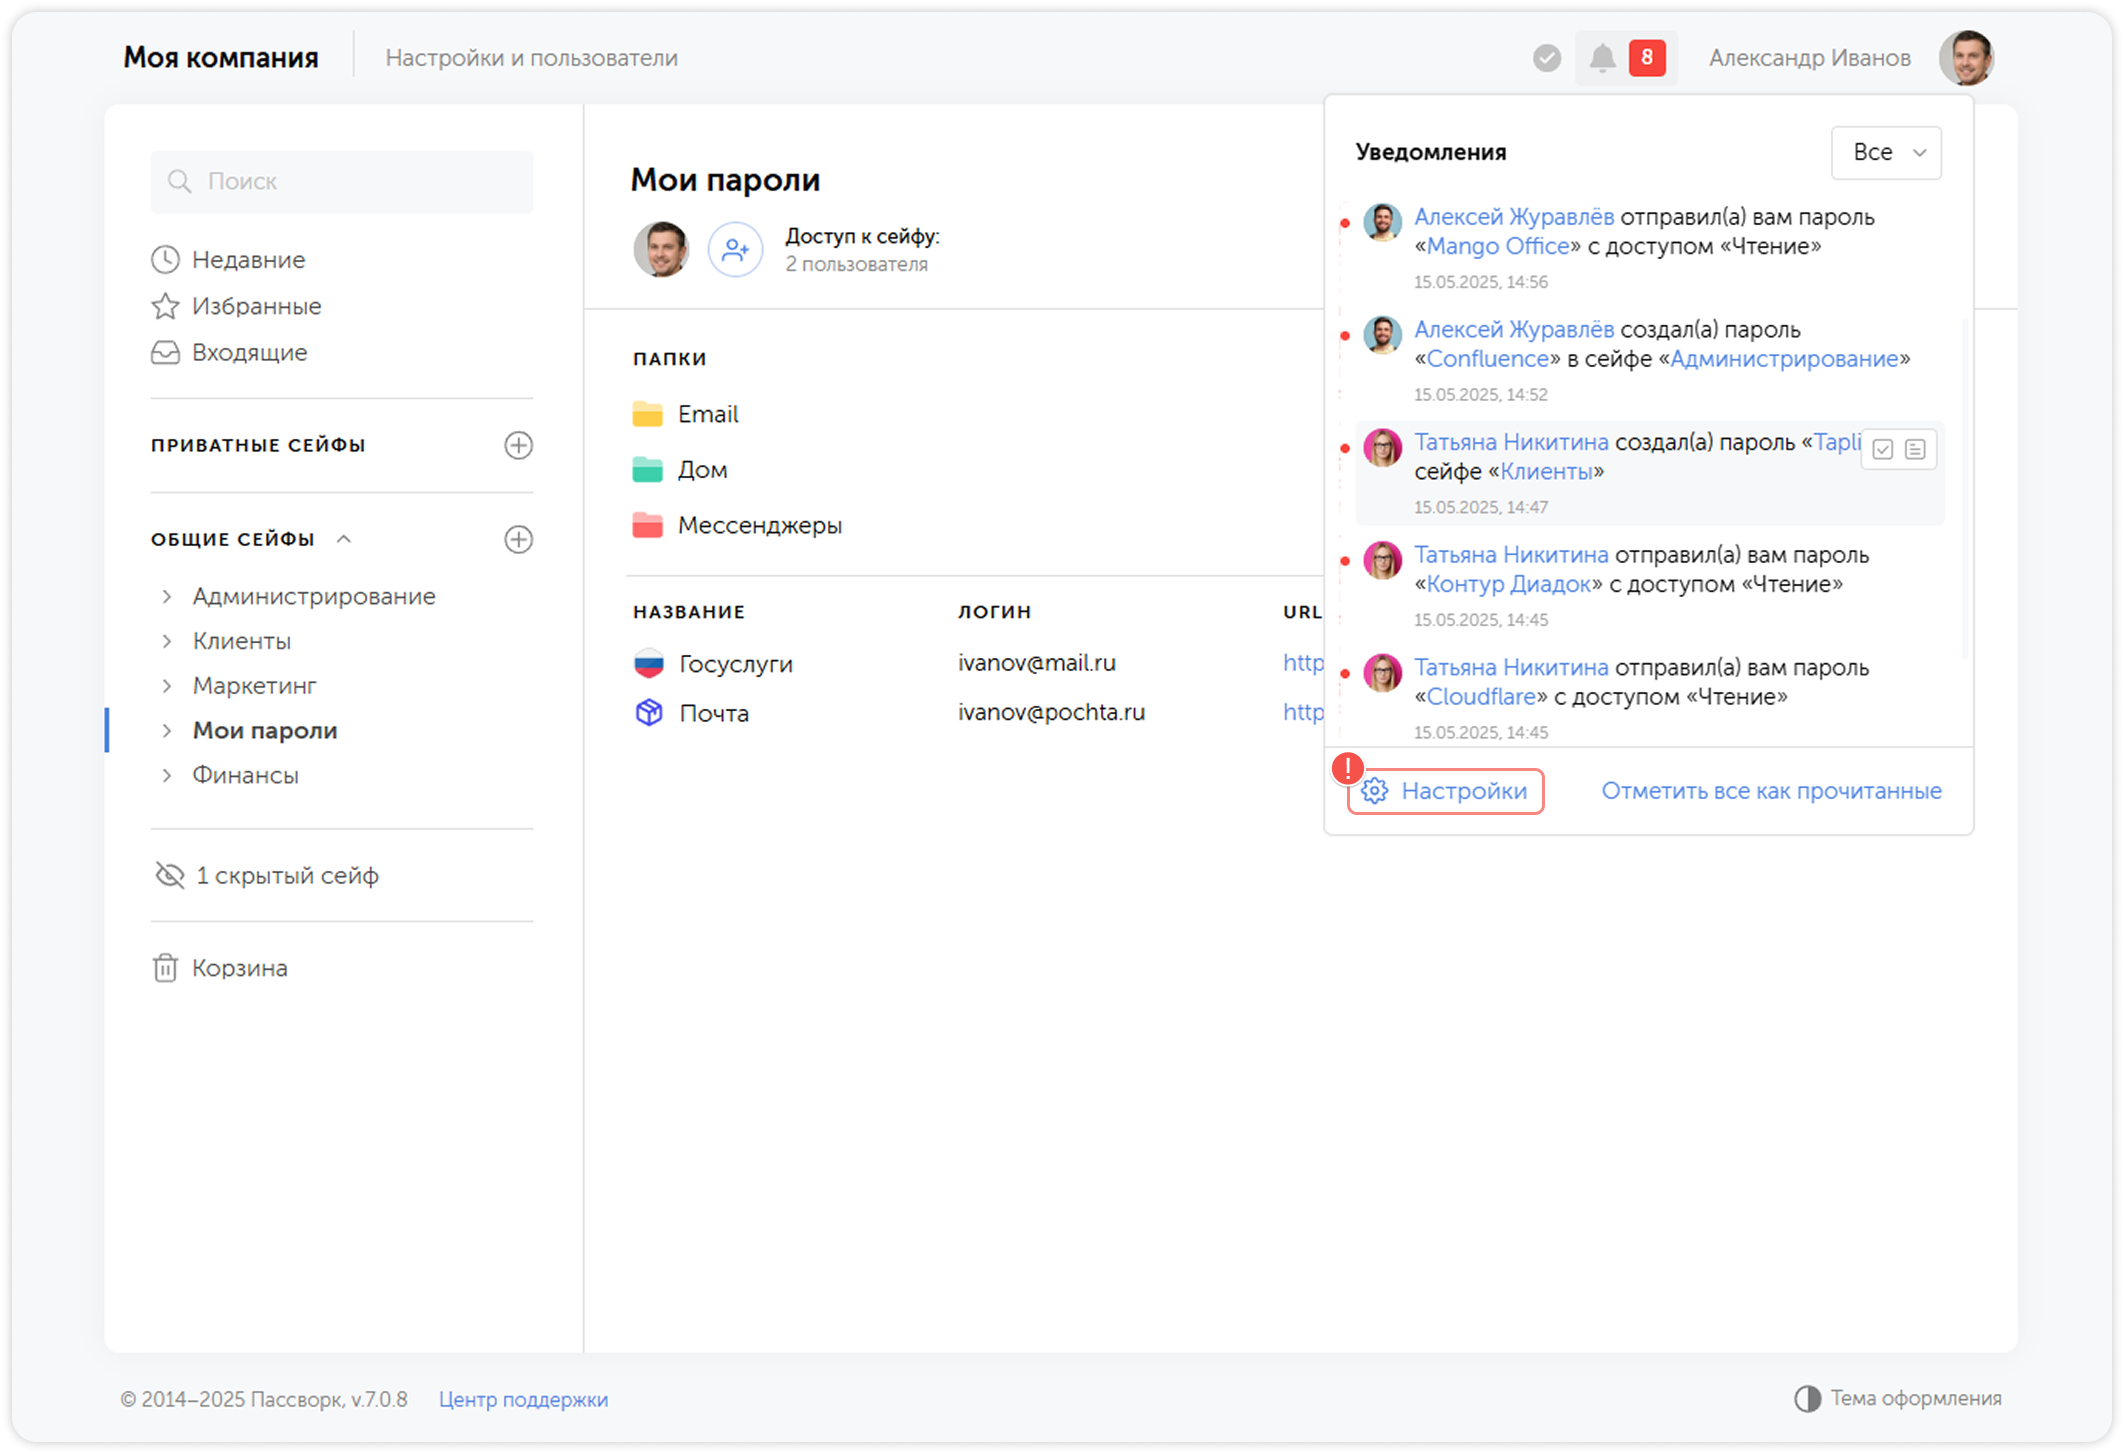
Task: Open notification details icon for Татьяна Никитина
Action: (1915, 450)
